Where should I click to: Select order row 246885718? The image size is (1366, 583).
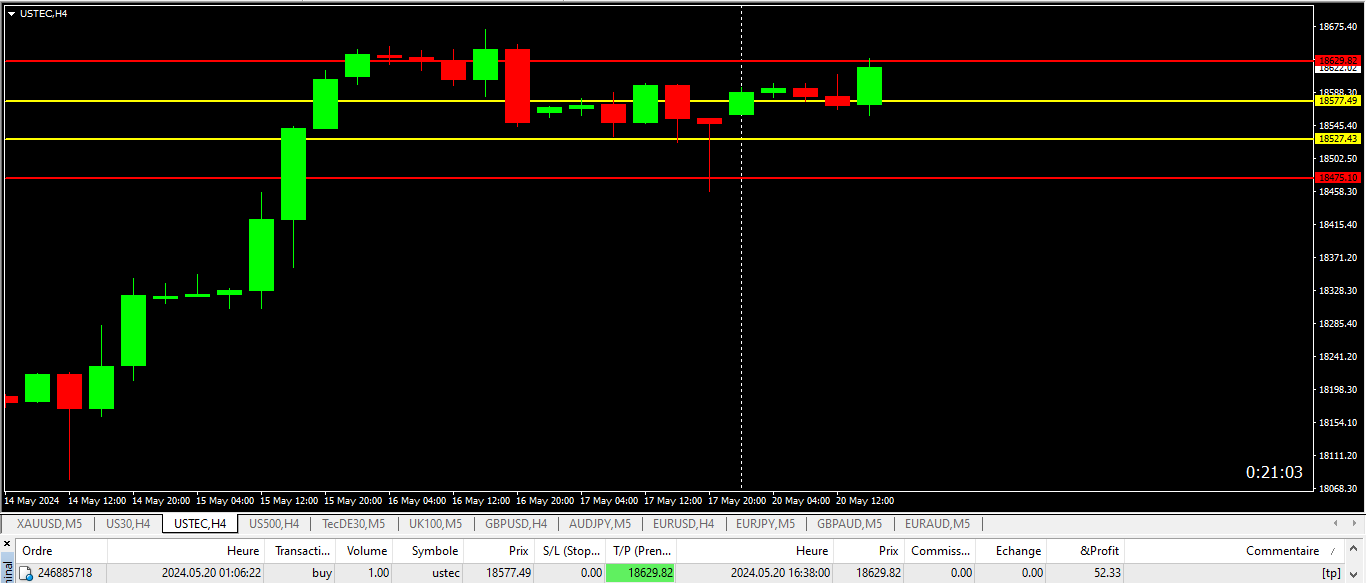(x=682, y=573)
